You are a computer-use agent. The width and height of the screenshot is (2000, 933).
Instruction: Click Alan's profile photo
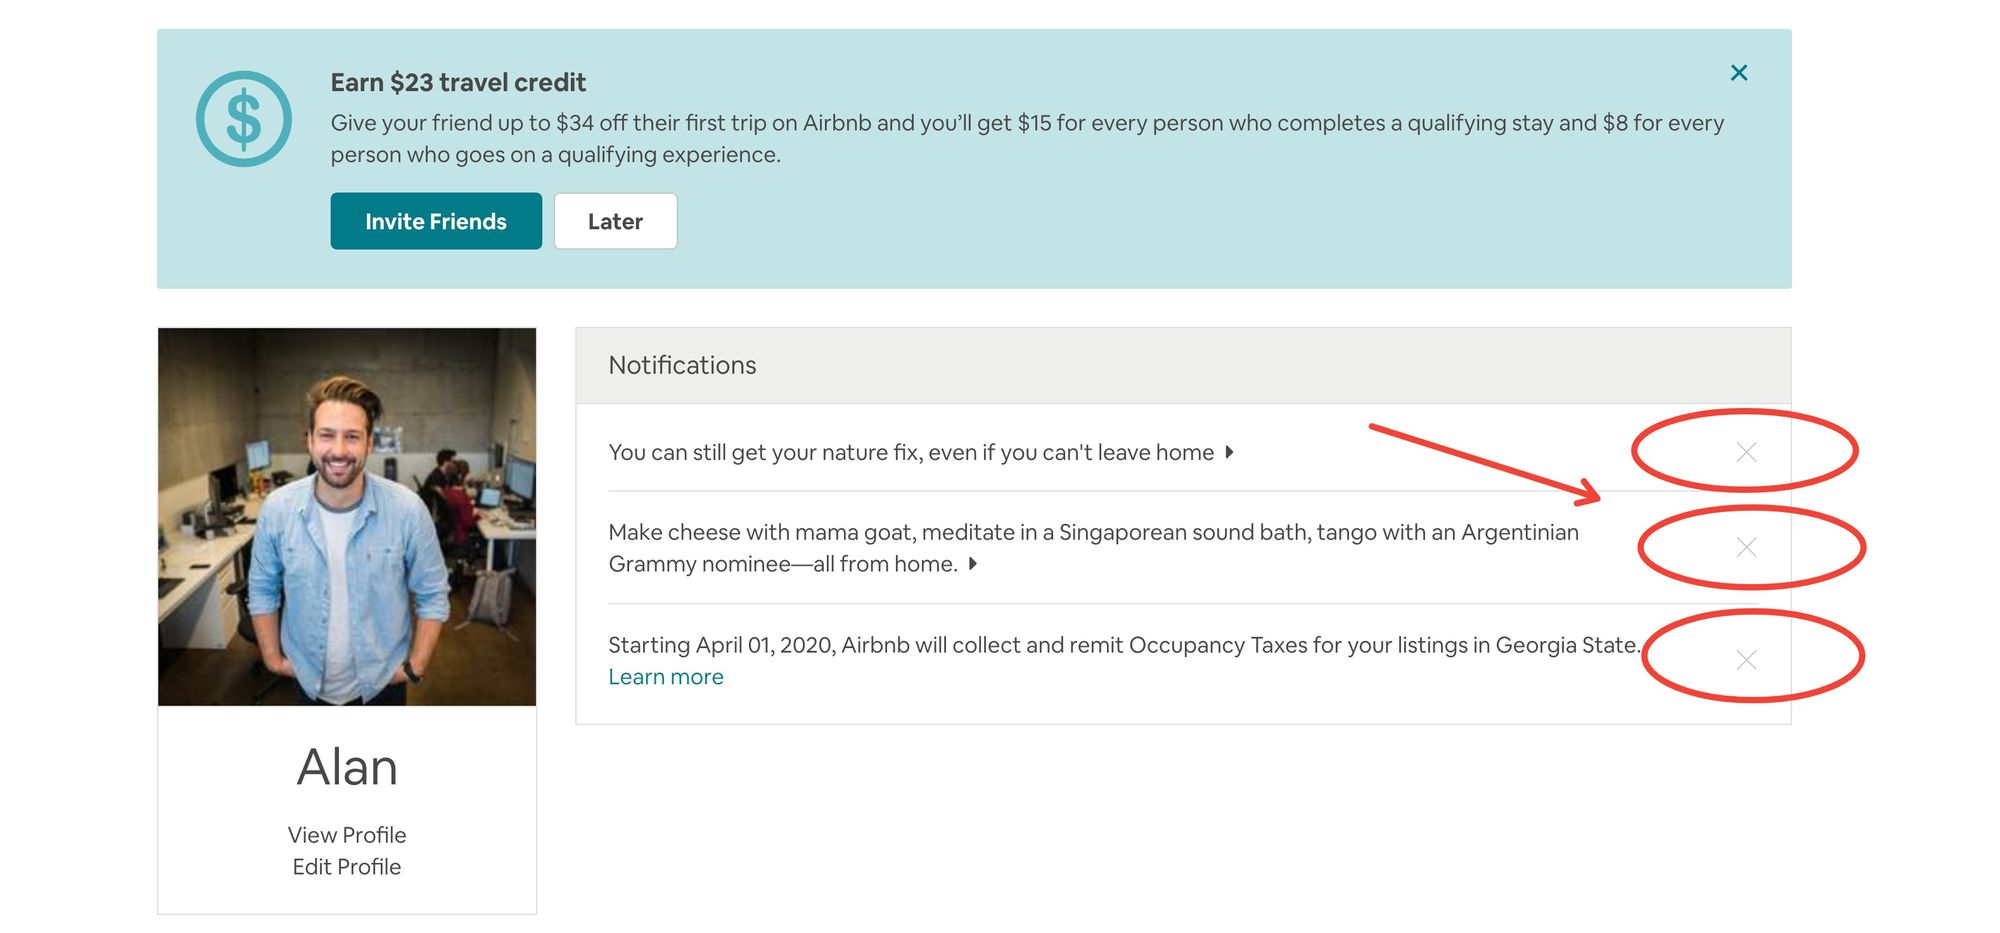click(x=347, y=517)
